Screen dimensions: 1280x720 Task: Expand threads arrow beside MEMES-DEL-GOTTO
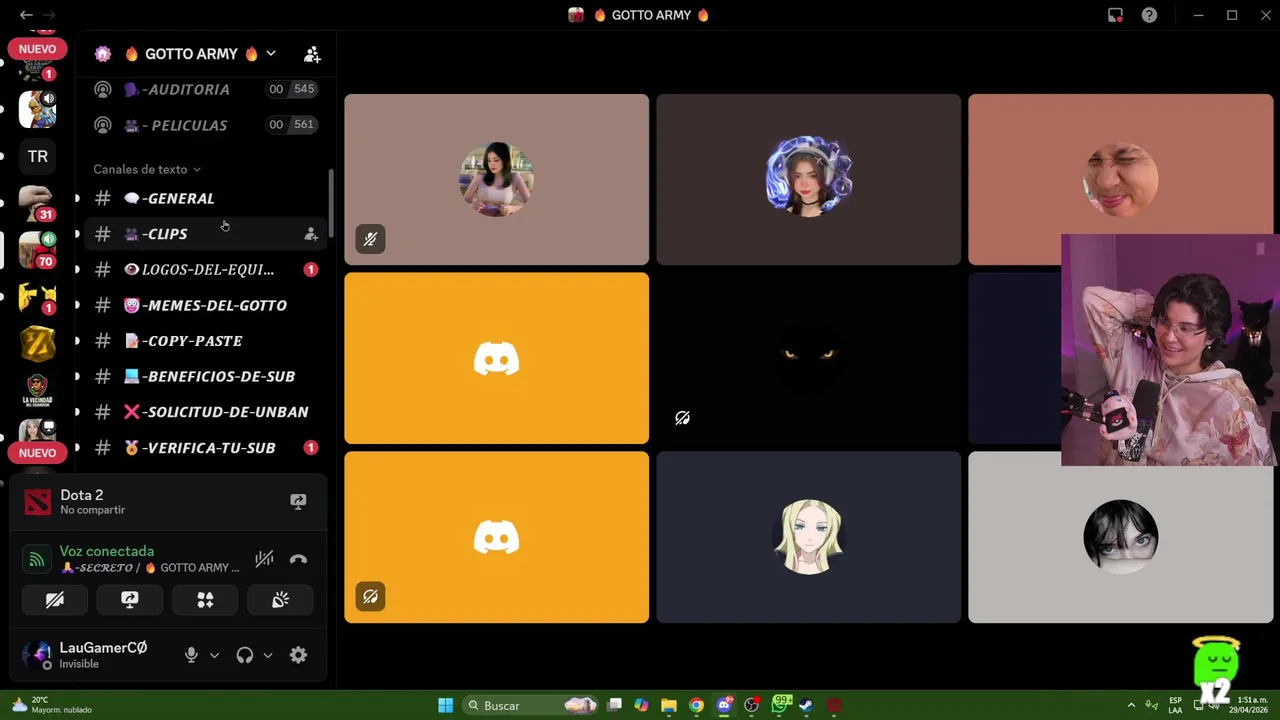77,305
